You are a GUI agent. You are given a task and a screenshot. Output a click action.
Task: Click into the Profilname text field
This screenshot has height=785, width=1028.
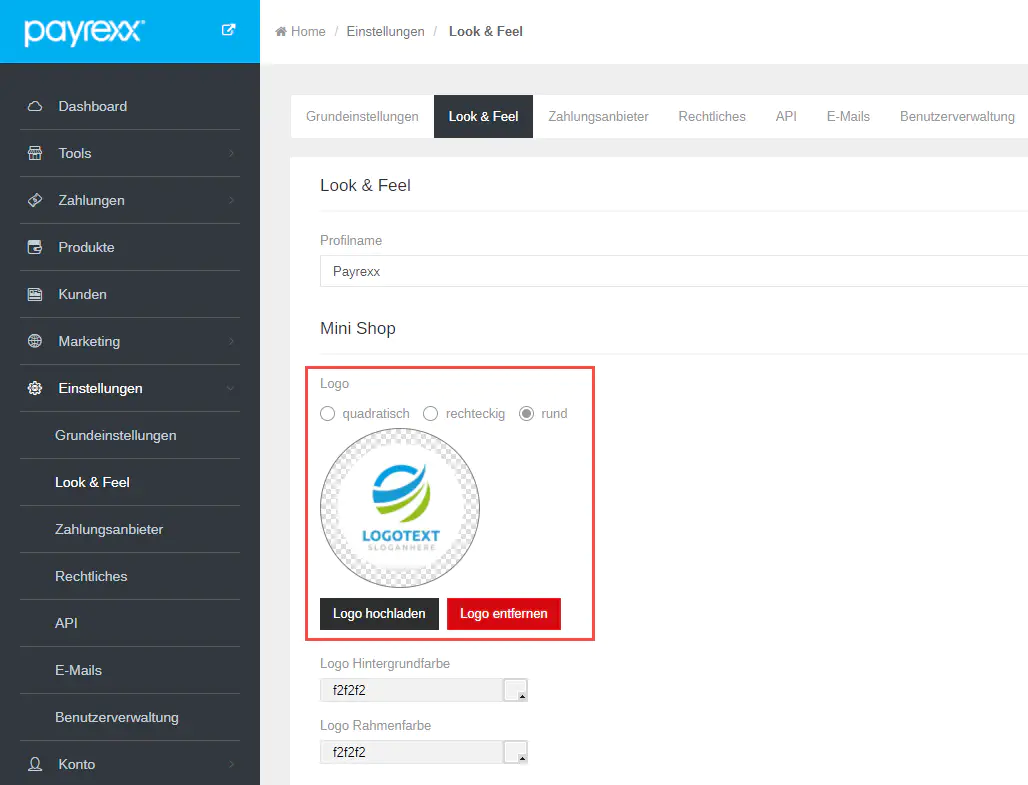pos(670,271)
